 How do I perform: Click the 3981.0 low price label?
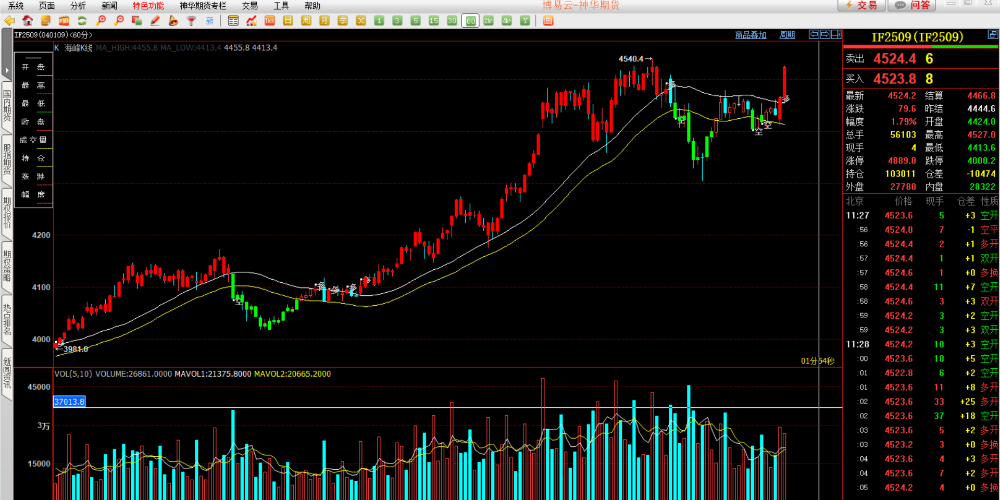(x=76, y=349)
